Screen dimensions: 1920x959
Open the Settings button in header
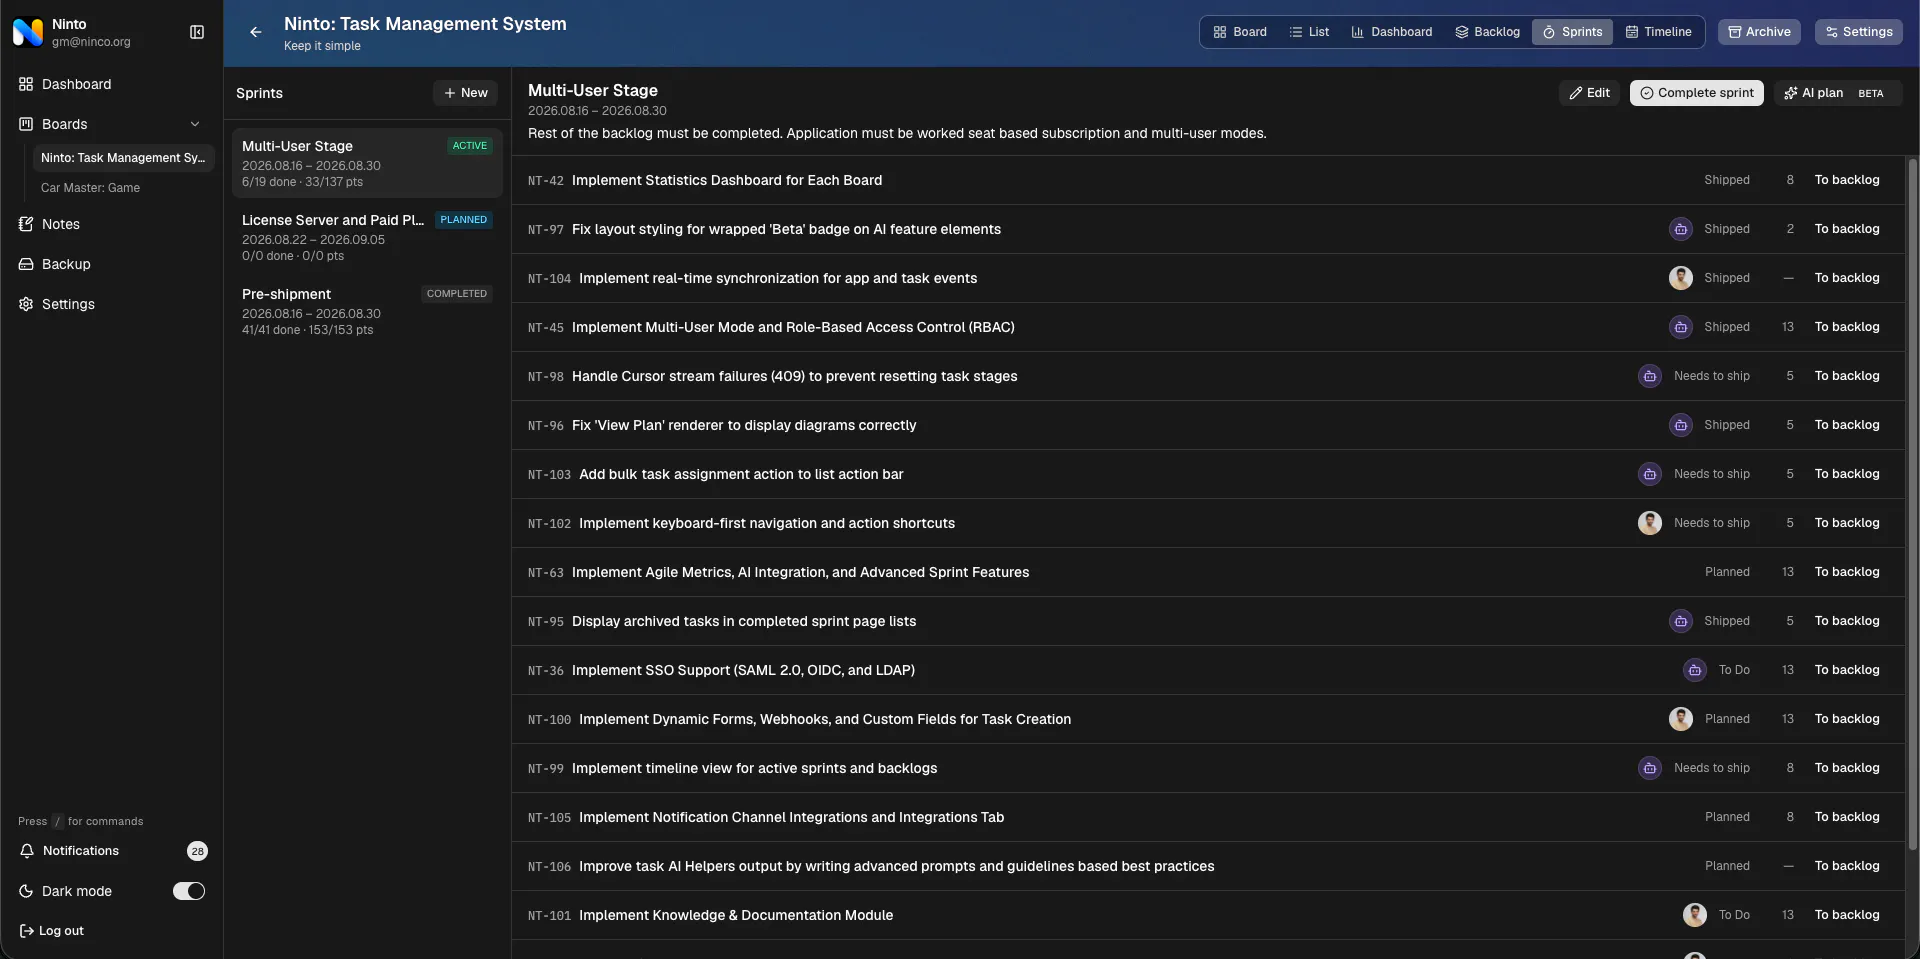point(1859,32)
